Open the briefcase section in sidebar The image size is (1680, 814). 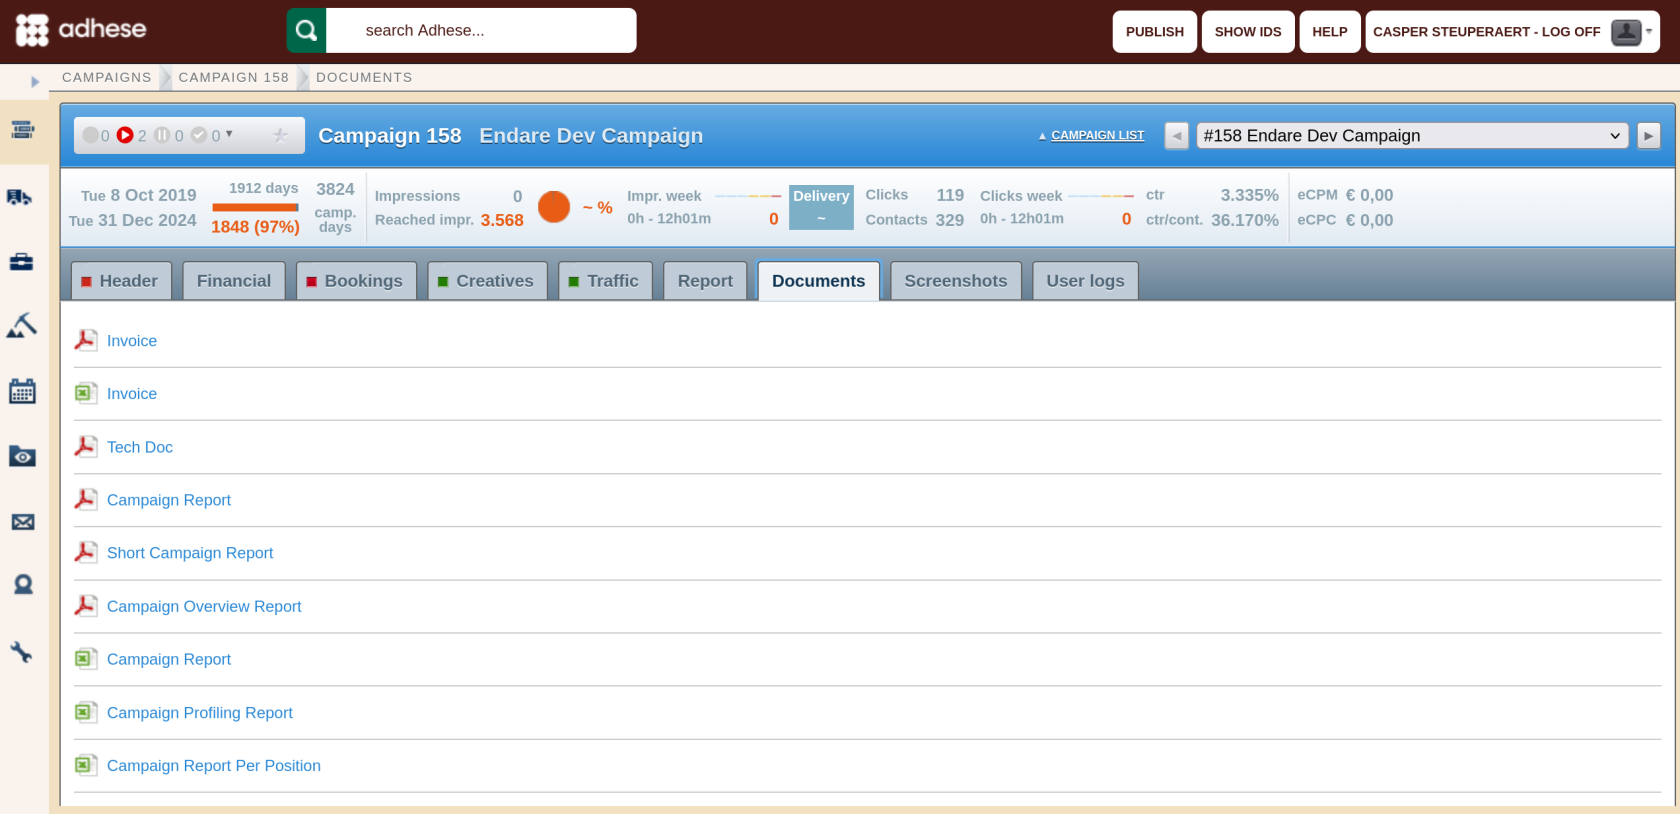pyautogui.click(x=21, y=262)
